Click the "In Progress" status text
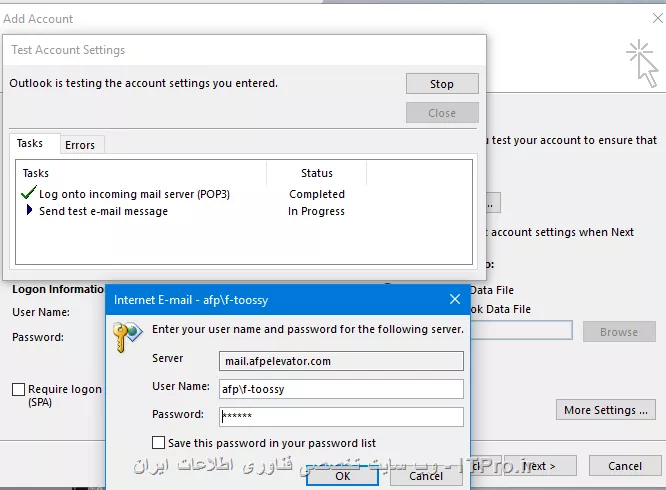666x490 pixels. click(316, 211)
